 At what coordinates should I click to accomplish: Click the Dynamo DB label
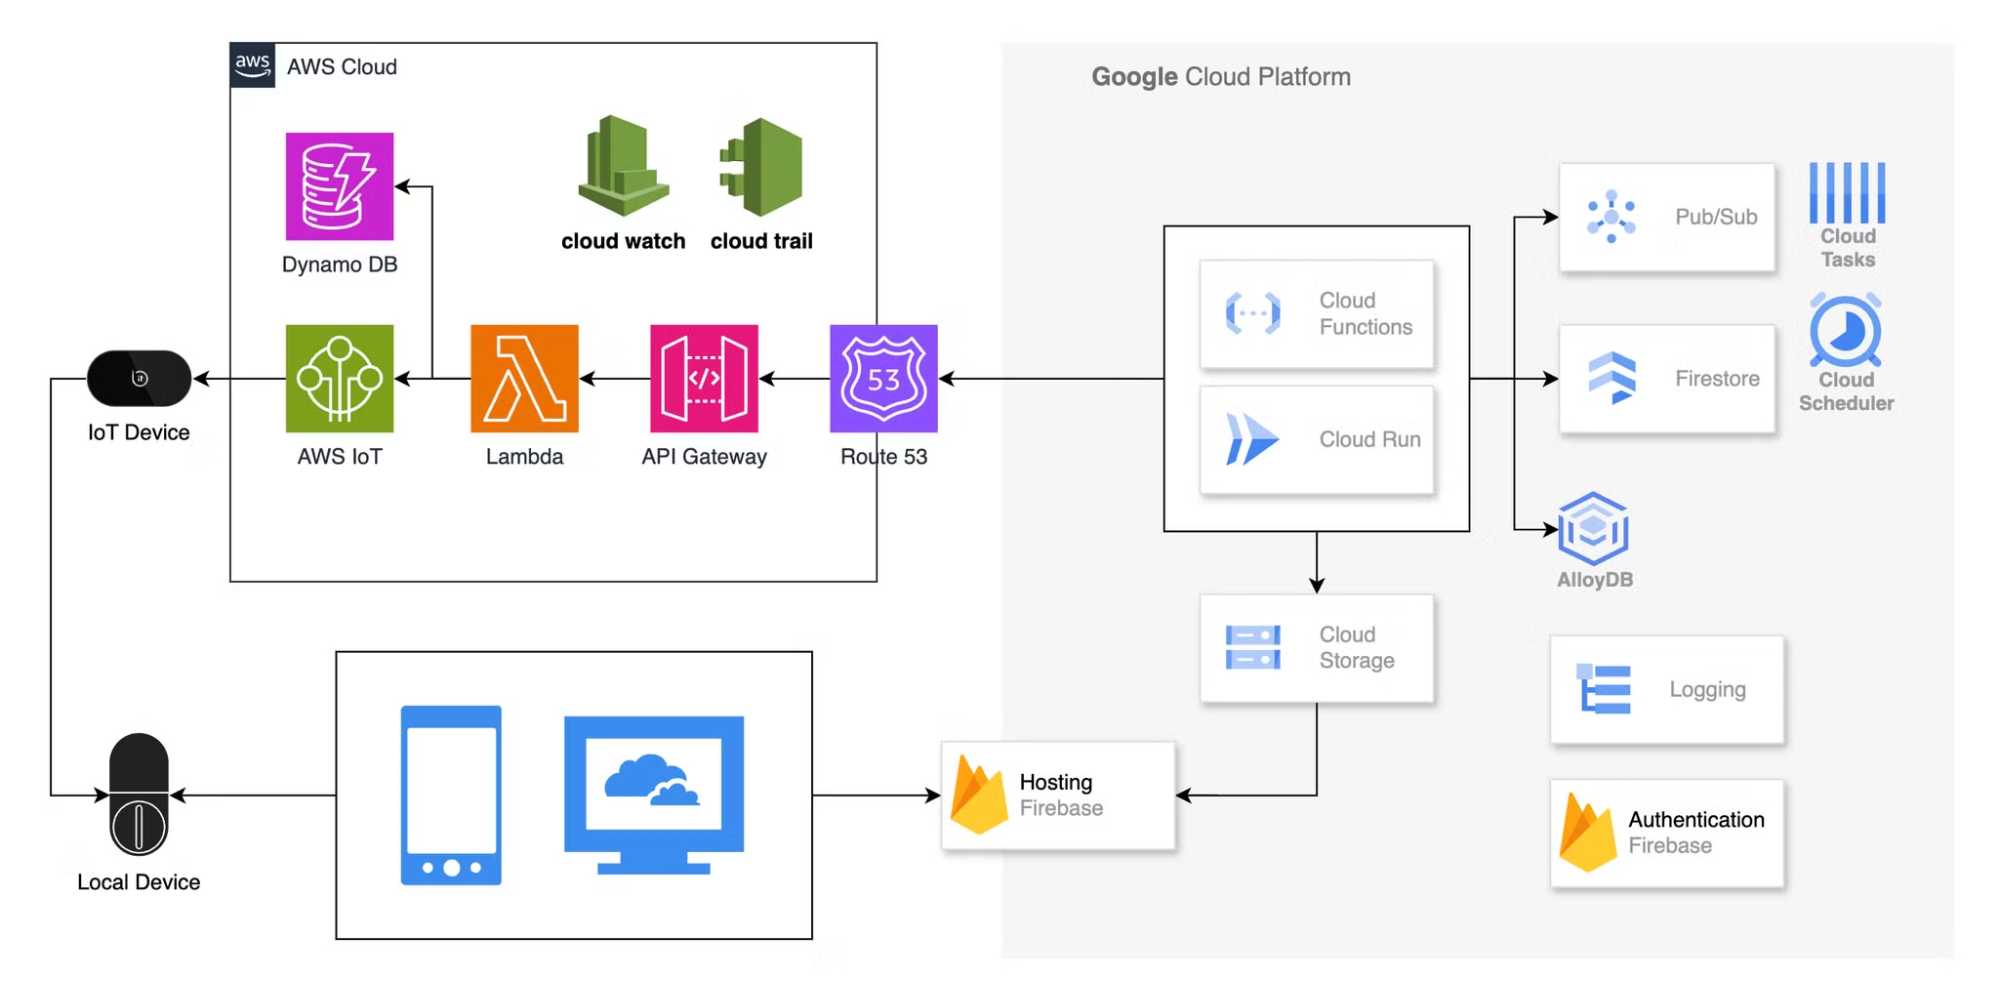(340, 264)
